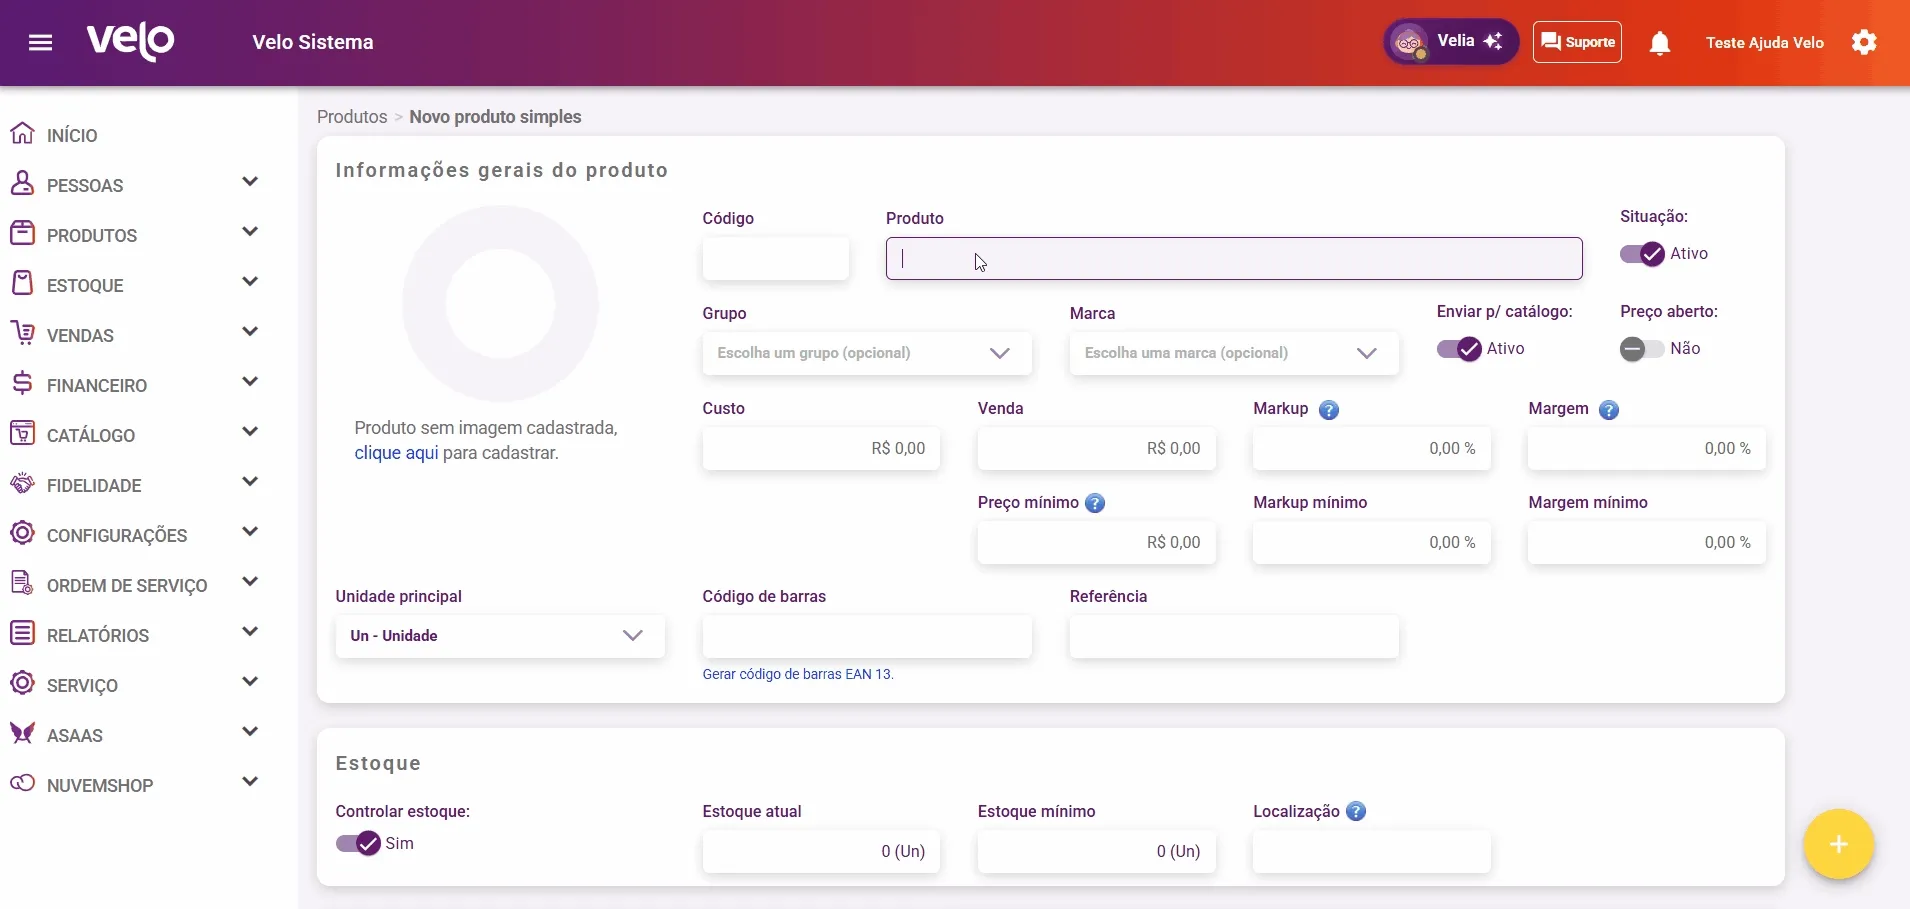Expand the Produtos menu chevron
Image resolution: width=1910 pixels, height=909 pixels.
click(x=250, y=232)
